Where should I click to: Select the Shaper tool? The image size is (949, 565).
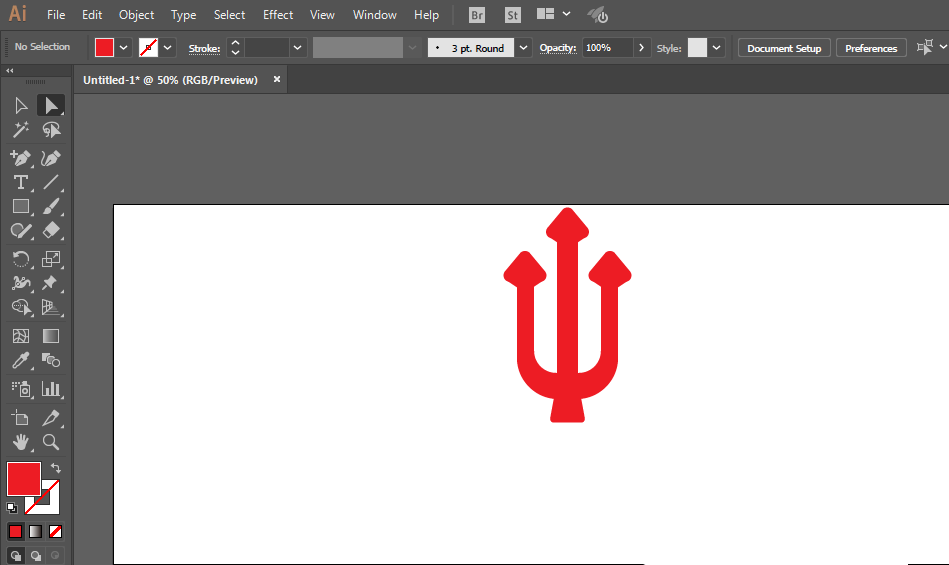[21, 230]
